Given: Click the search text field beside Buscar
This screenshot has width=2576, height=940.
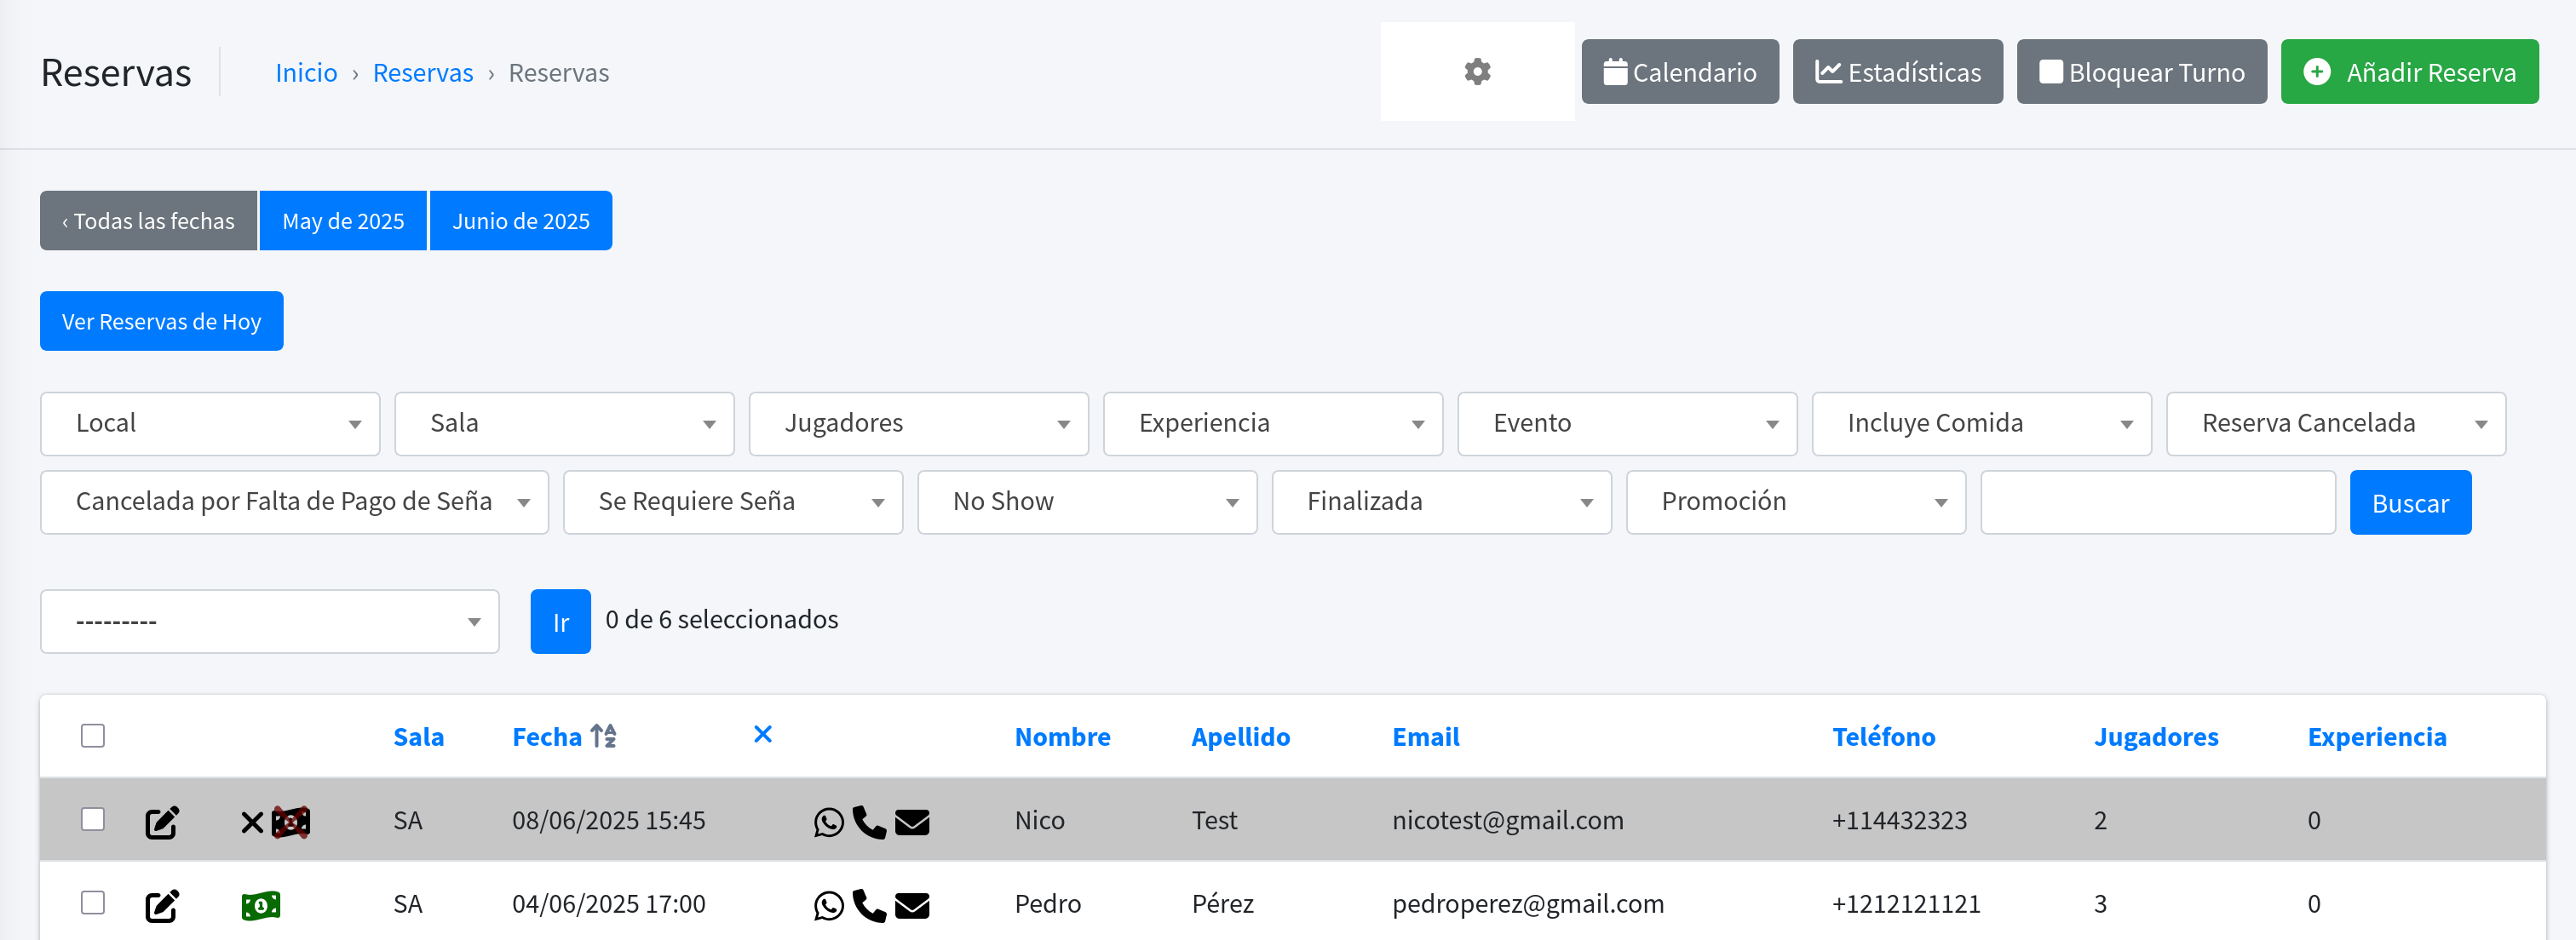Looking at the screenshot, I should [2156, 502].
